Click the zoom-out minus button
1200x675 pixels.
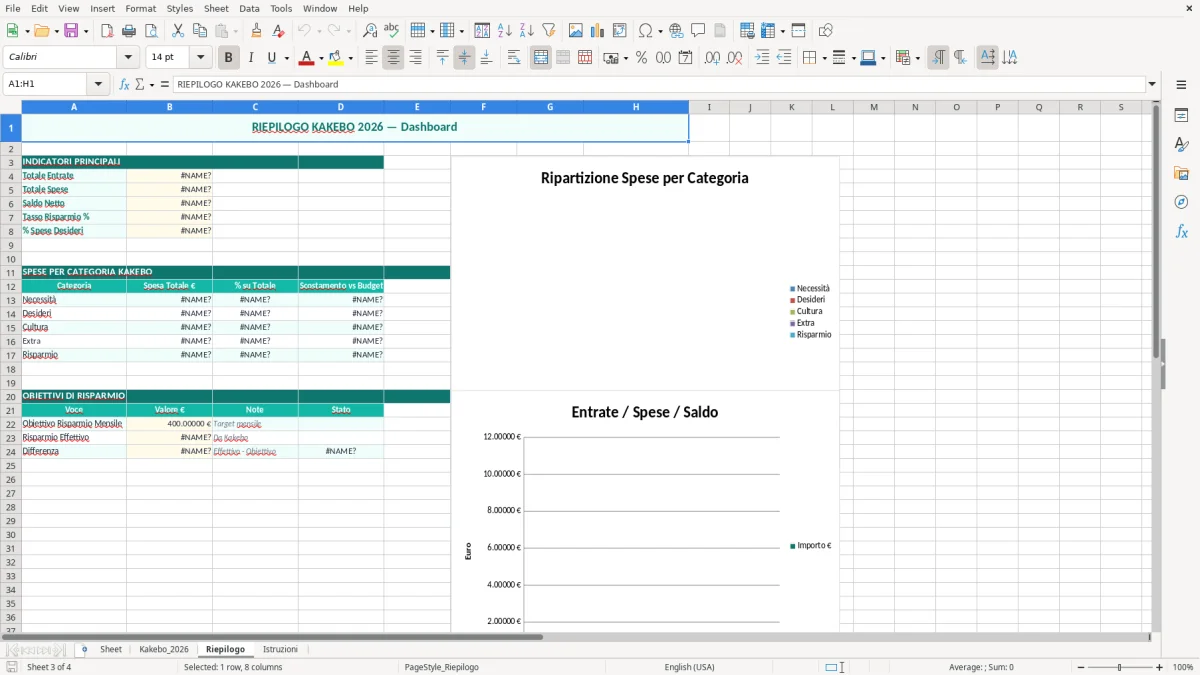(x=1079, y=667)
